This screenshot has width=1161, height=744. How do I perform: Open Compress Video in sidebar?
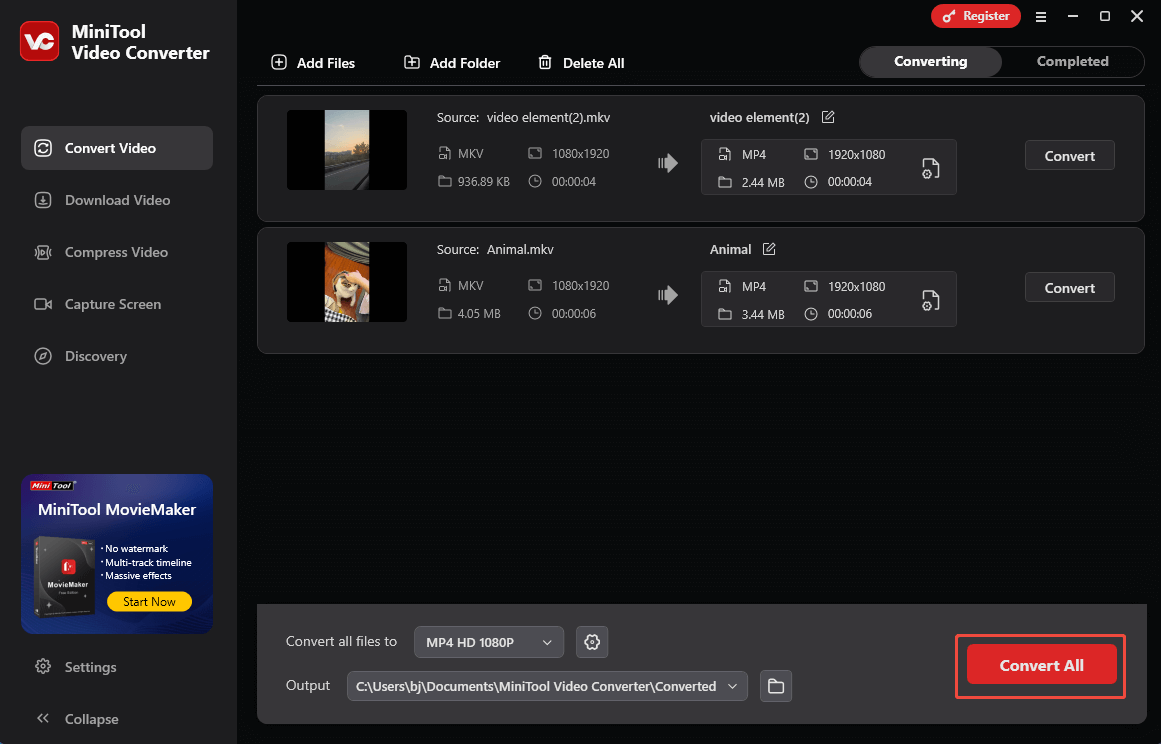click(x=117, y=252)
